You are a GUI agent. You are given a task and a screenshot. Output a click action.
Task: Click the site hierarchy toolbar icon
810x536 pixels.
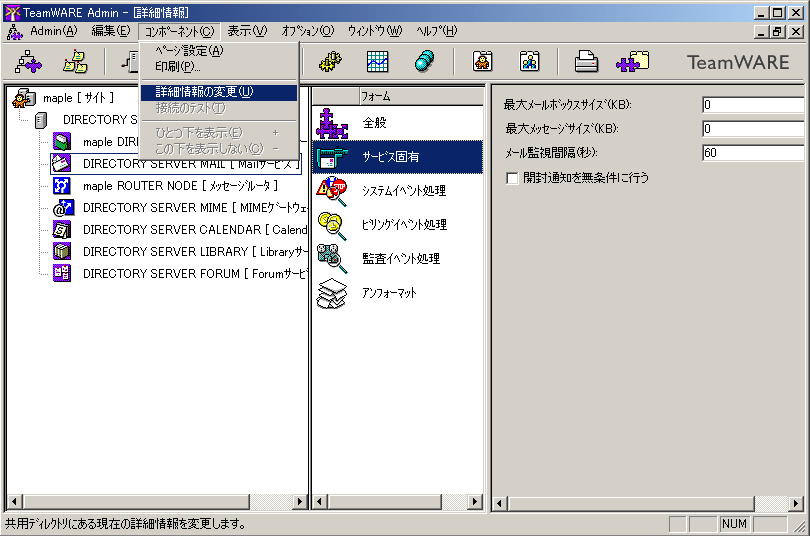tap(28, 61)
